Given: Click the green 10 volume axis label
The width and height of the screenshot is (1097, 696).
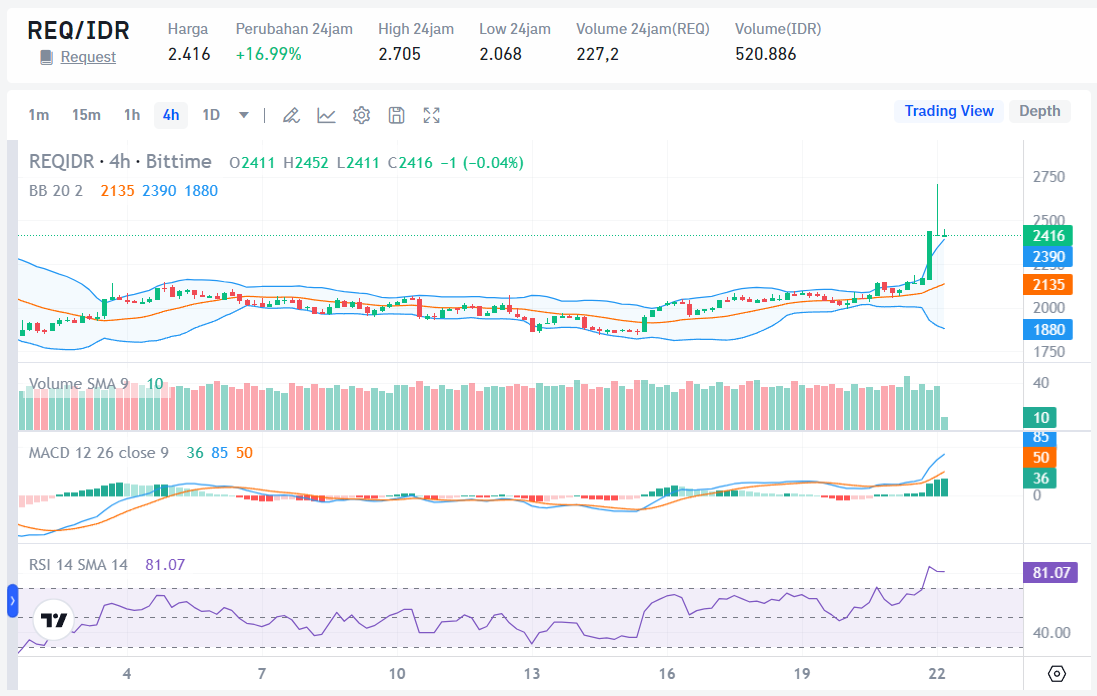Looking at the screenshot, I should (x=1040, y=418).
